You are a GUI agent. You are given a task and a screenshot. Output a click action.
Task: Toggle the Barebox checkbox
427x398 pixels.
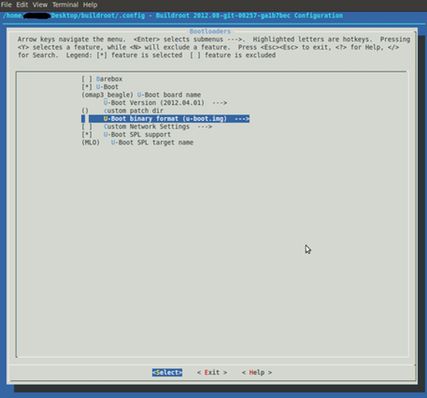pyautogui.click(x=87, y=79)
